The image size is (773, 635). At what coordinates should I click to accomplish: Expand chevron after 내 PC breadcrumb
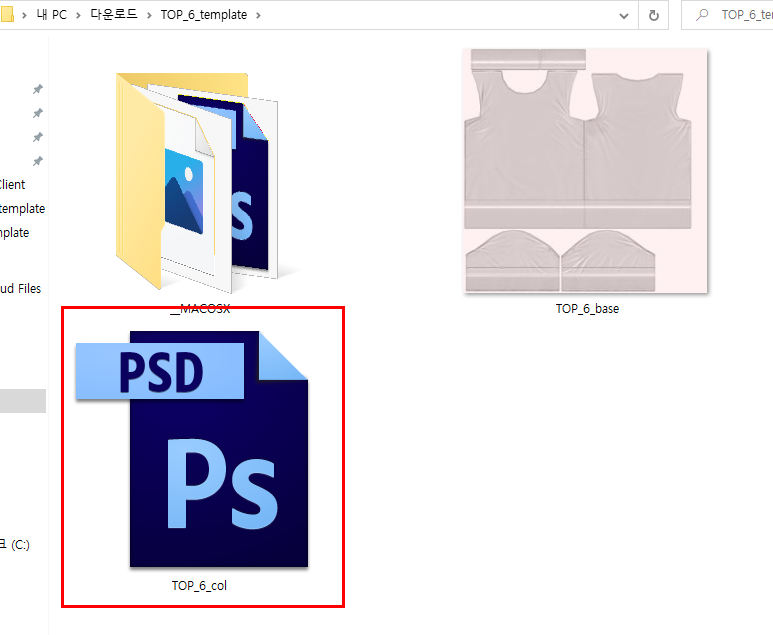[x=78, y=15]
